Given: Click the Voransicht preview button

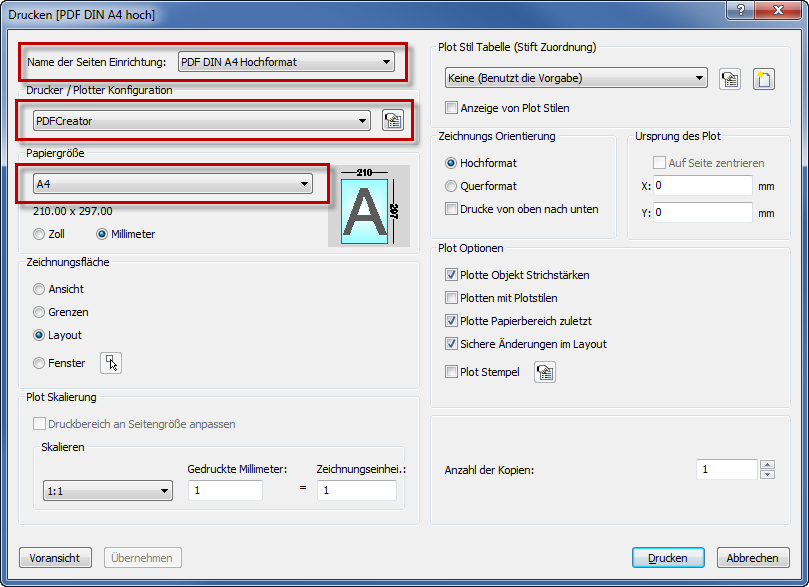Looking at the screenshot, I should pos(55,558).
